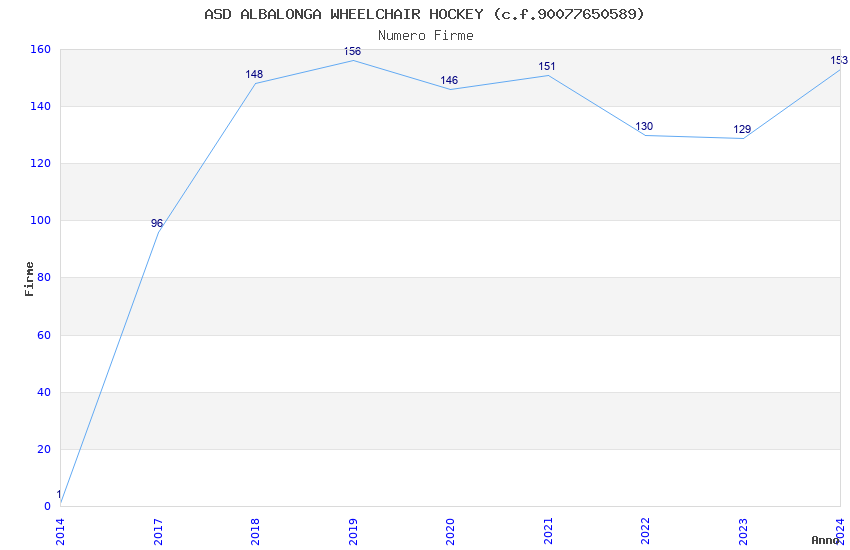Click the x-axis year 2022
The image size is (850, 550).
click(x=645, y=532)
